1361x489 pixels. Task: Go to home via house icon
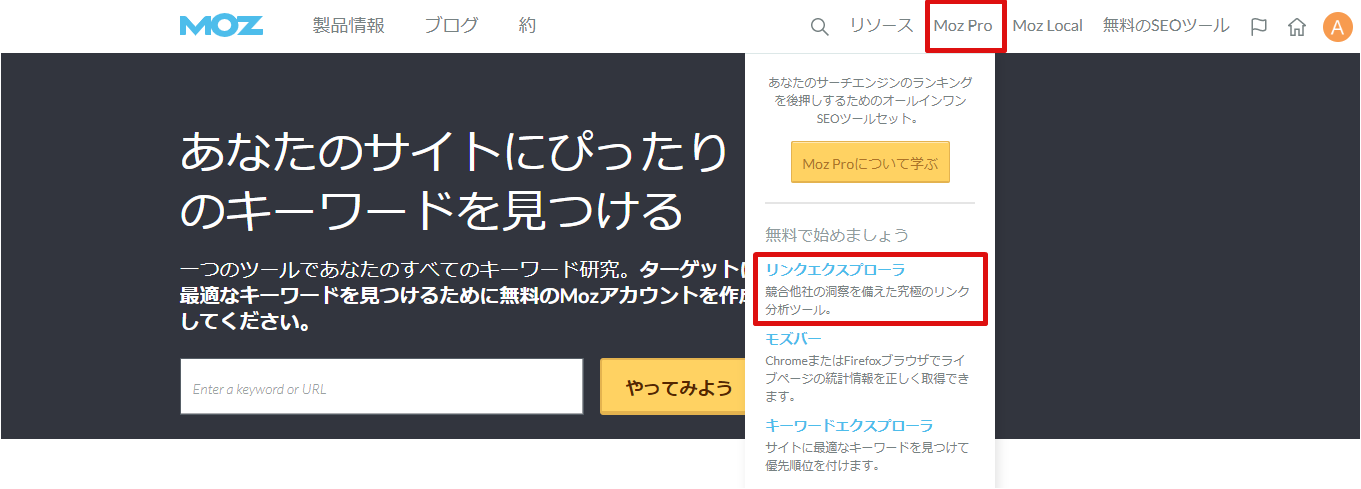click(x=1297, y=27)
